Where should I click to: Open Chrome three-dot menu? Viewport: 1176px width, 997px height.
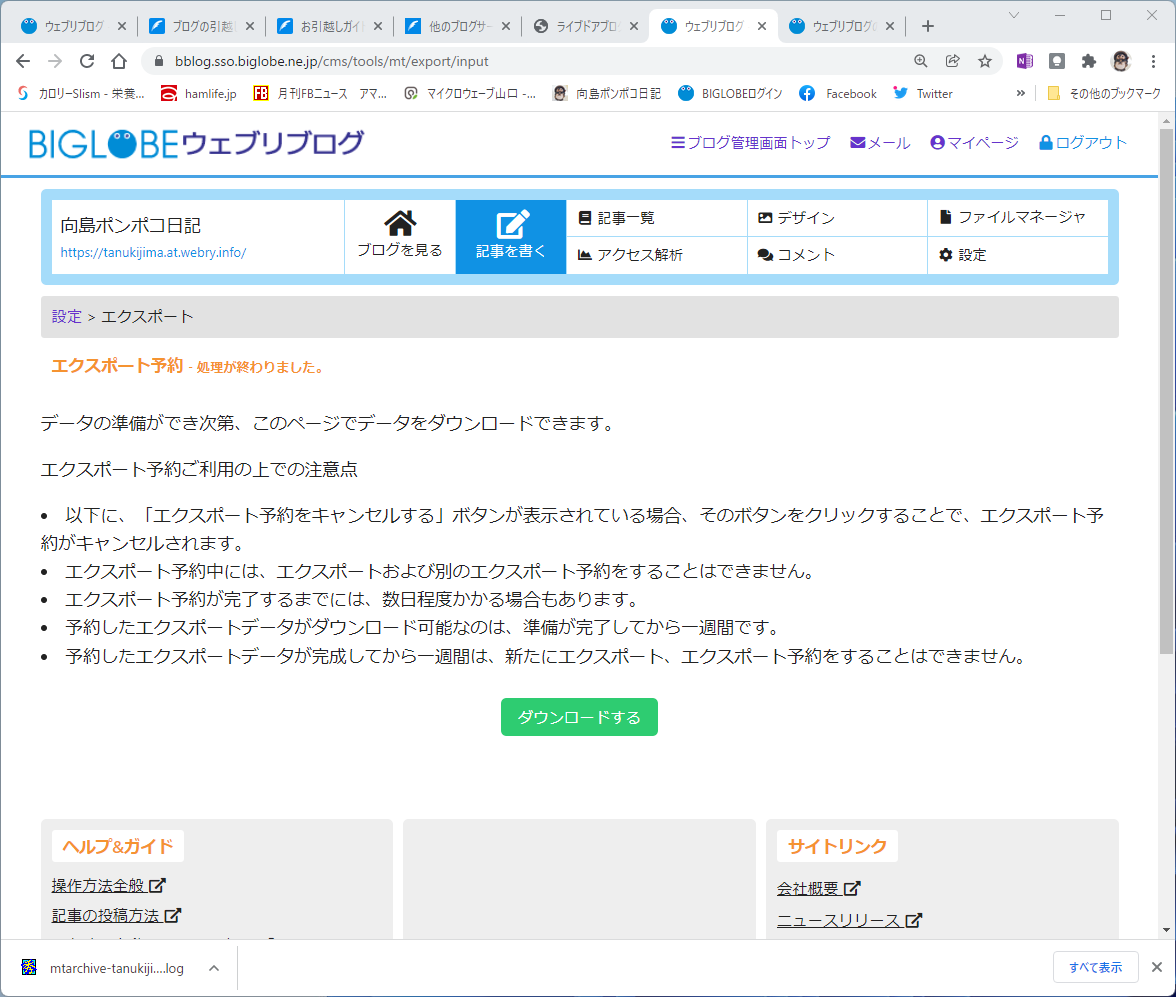[1154, 62]
